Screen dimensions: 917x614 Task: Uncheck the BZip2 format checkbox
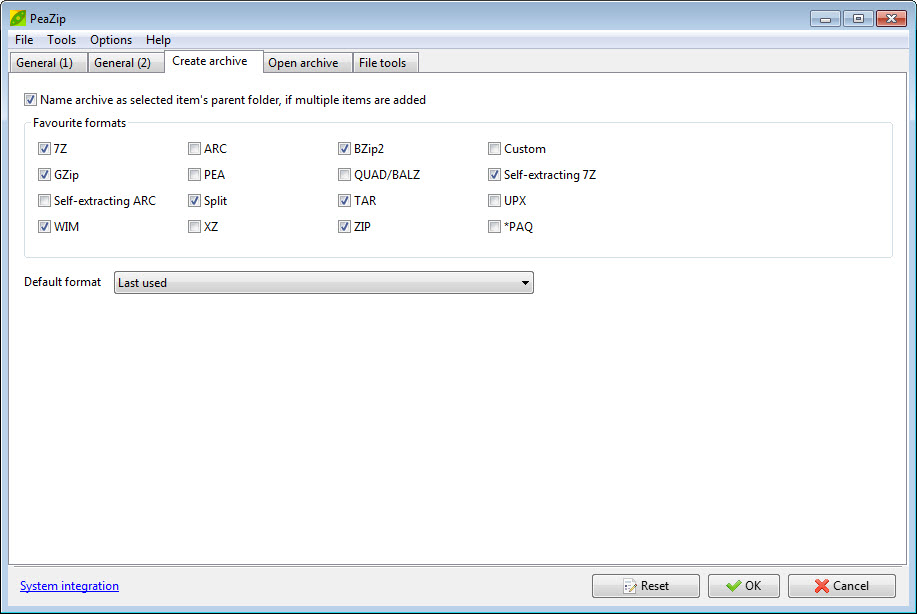point(344,149)
